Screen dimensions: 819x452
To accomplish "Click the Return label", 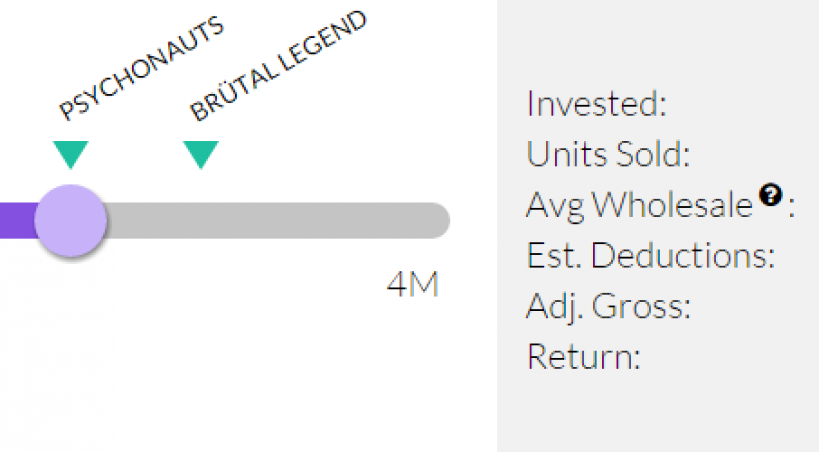I will coord(583,357).
